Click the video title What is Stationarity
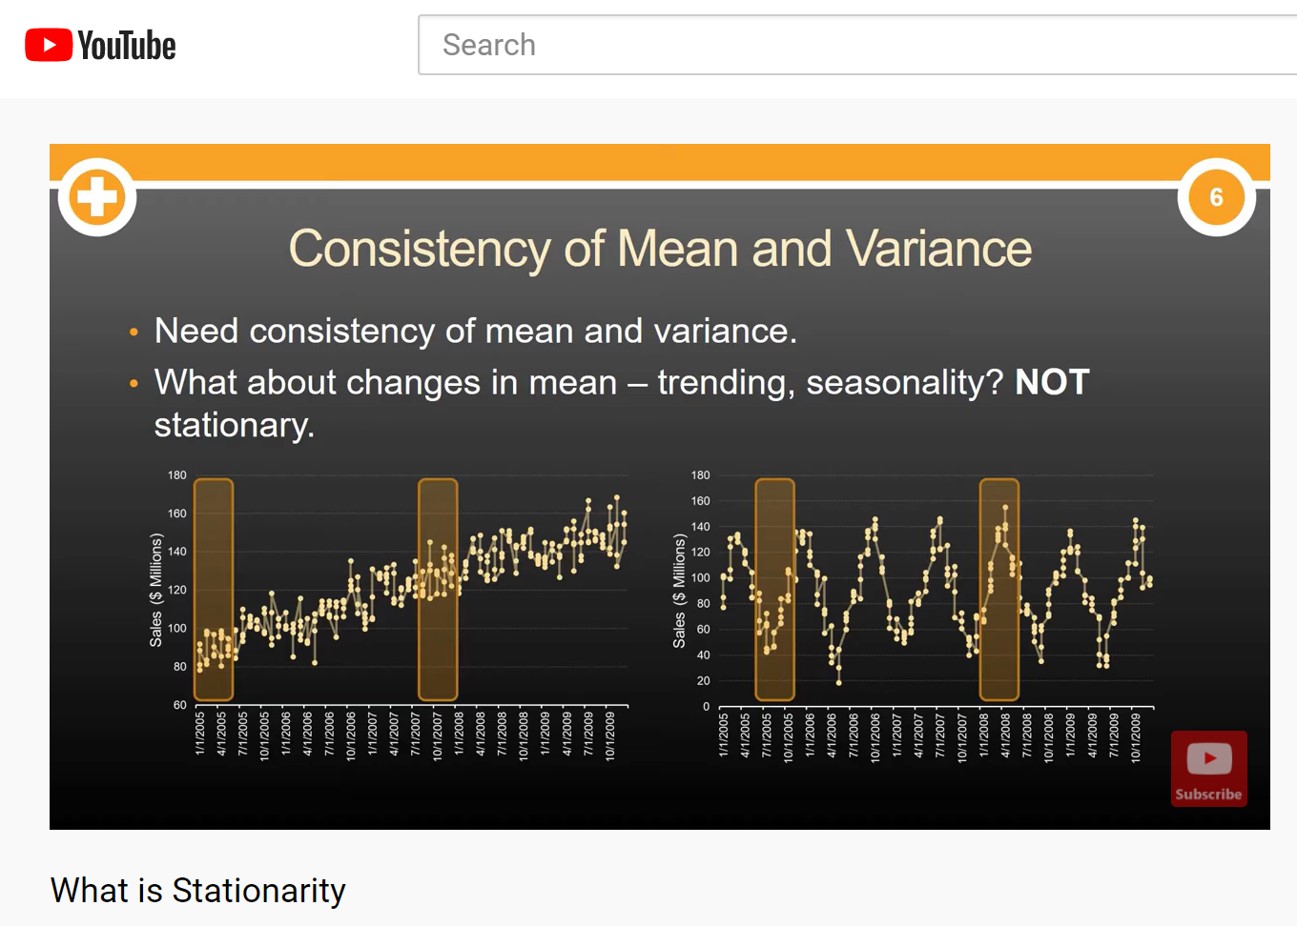Image resolution: width=1297 pixels, height=926 pixels. (198, 890)
